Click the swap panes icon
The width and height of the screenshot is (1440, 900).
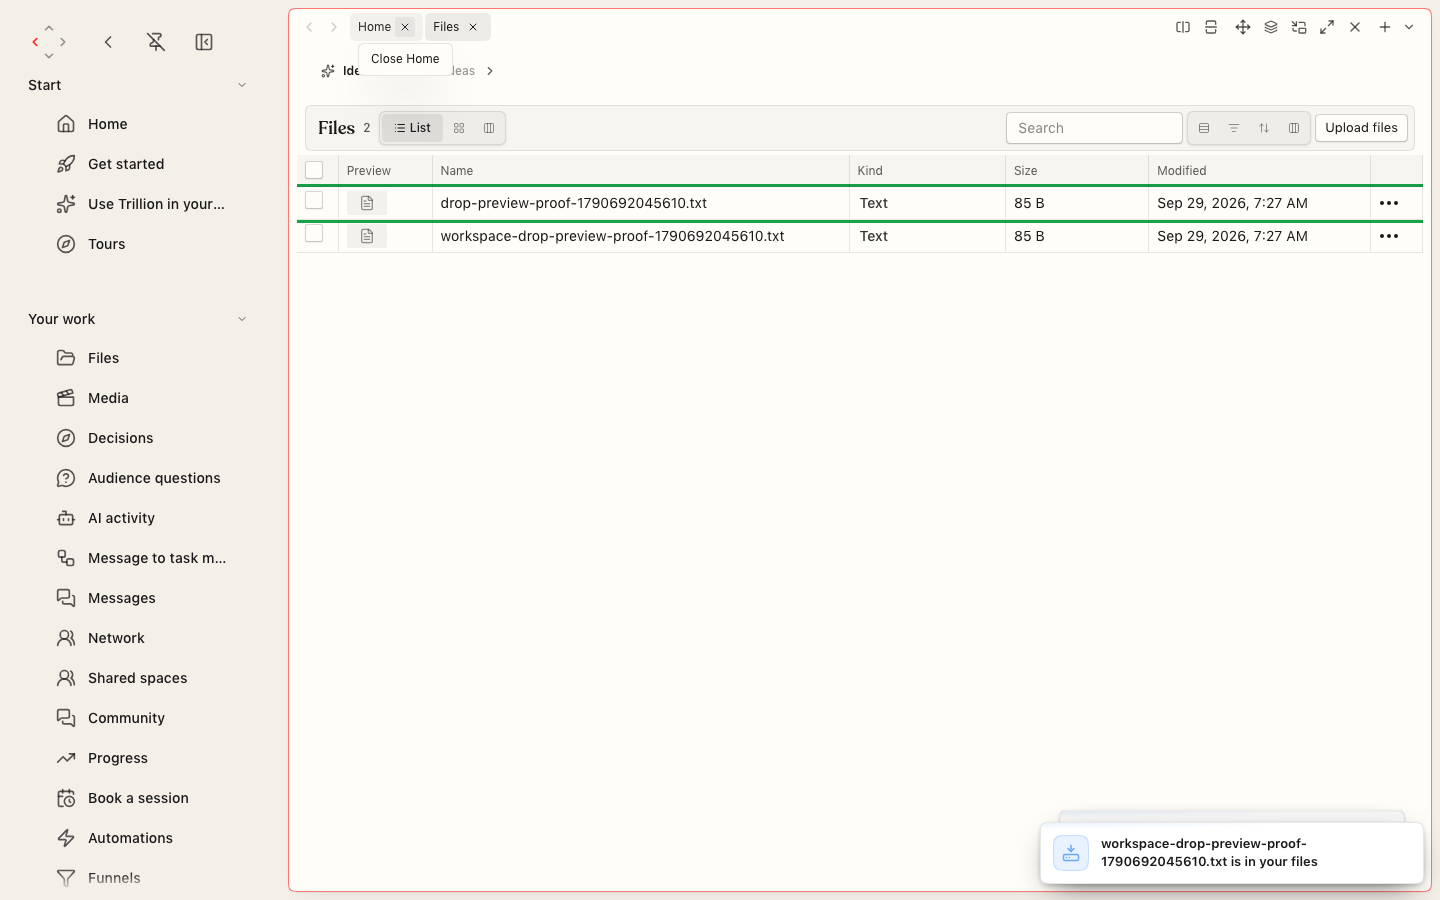1299,27
